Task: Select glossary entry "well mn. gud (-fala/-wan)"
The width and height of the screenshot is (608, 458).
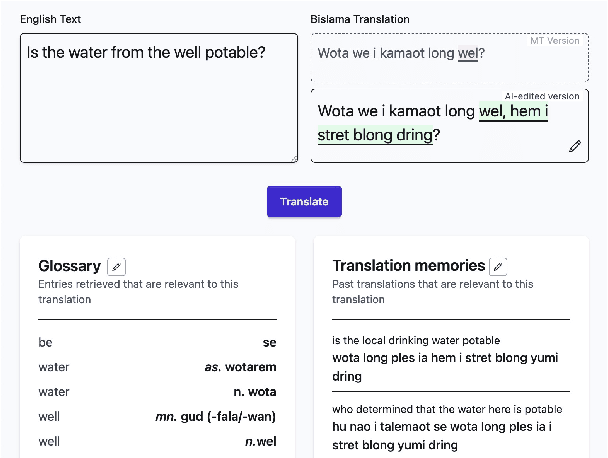Action: 157,416
